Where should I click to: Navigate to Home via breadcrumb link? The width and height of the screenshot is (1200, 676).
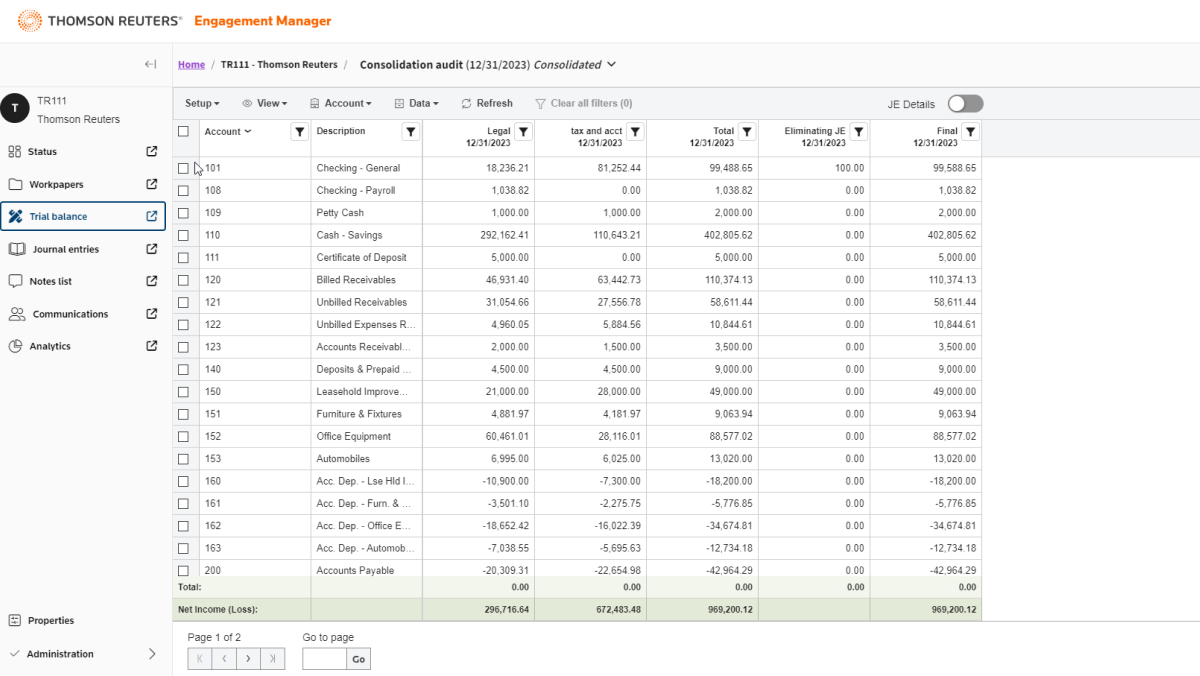tap(191, 64)
